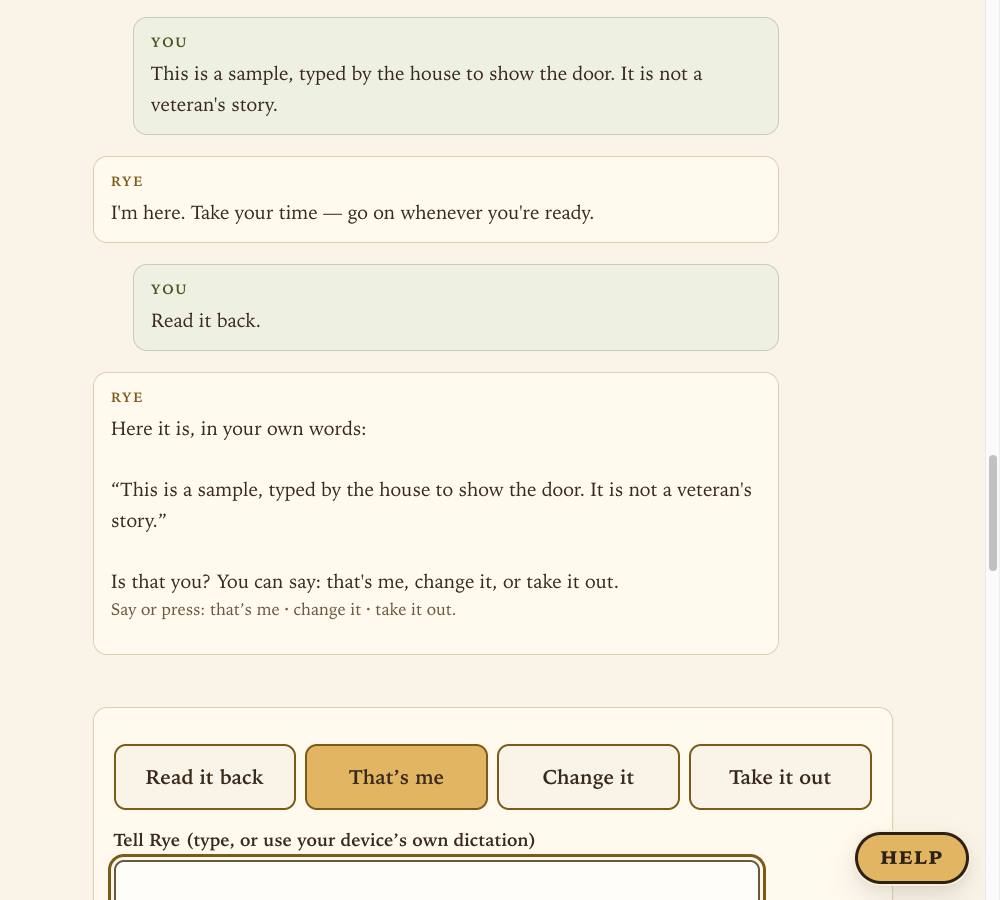Click the quoted sample text in Rye's reply
This screenshot has width=1000, height=900.
(431, 505)
